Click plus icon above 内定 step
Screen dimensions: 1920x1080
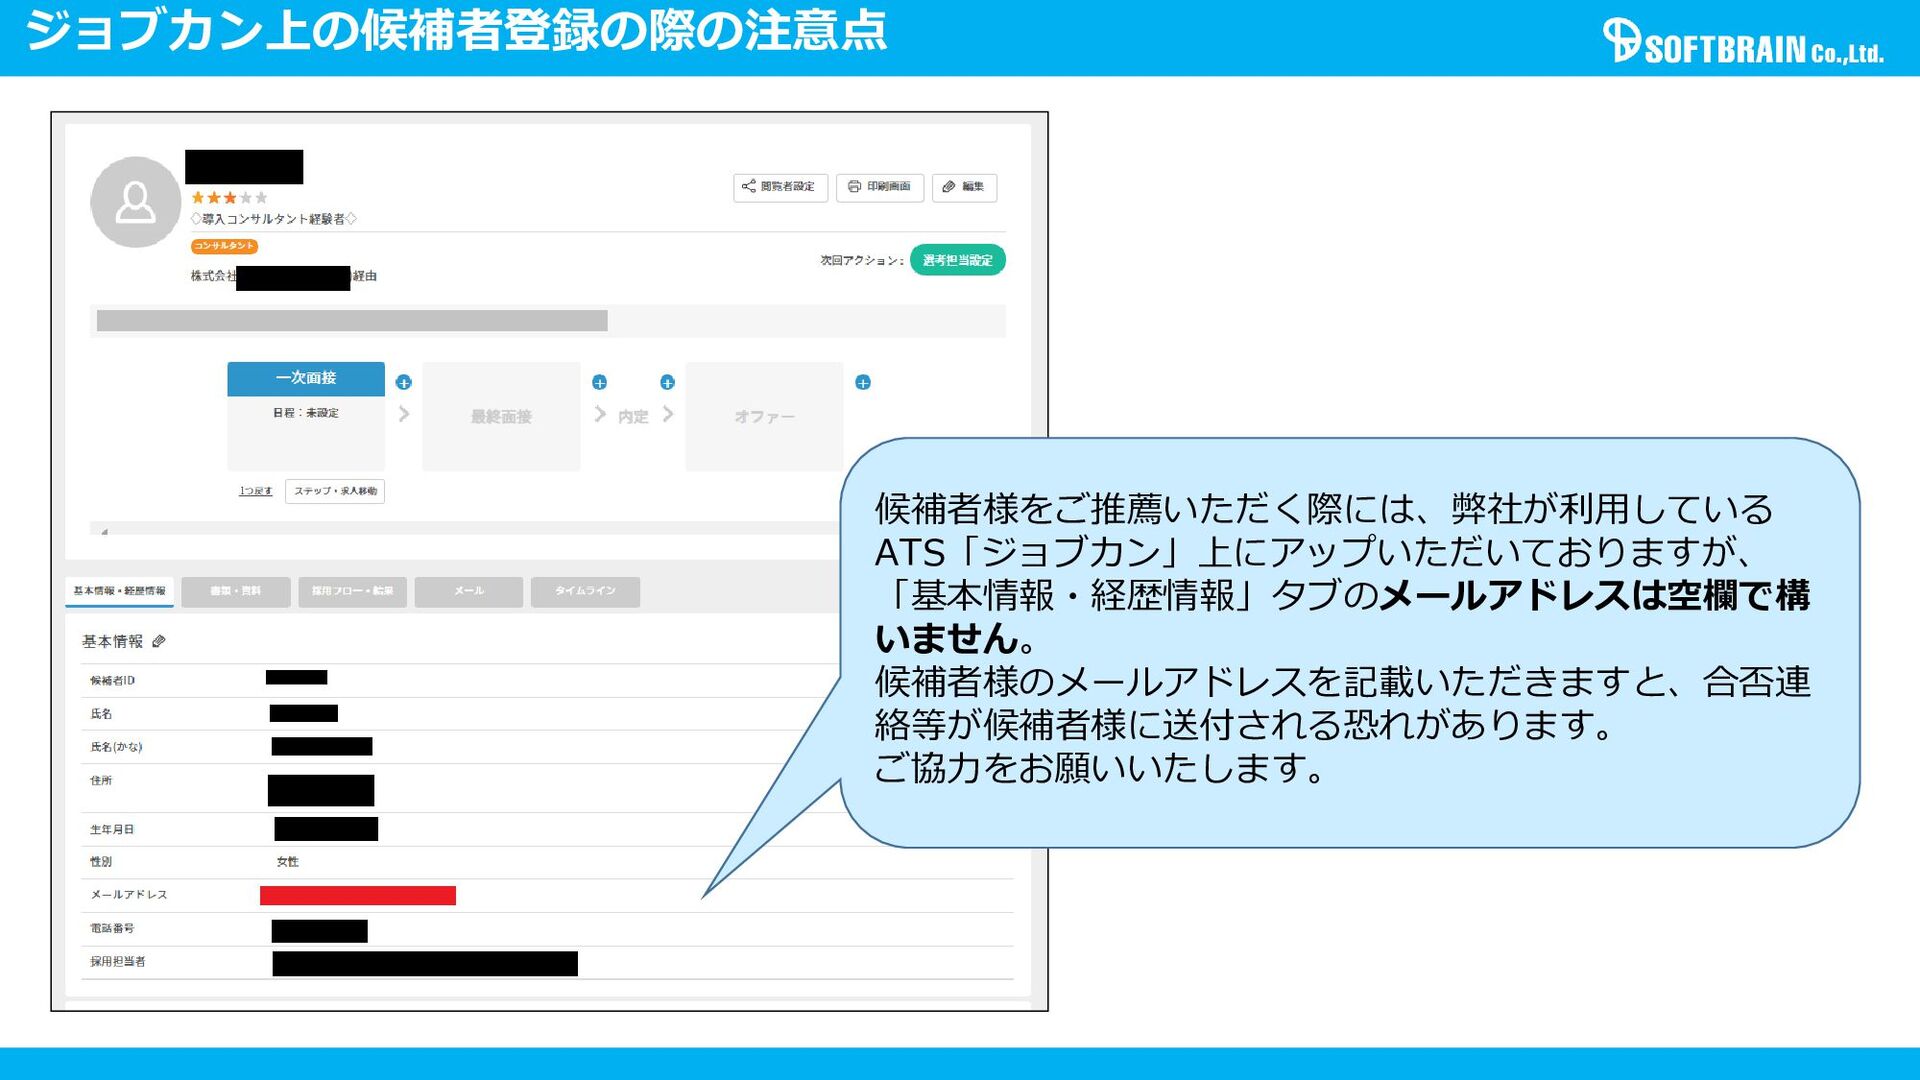(x=667, y=382)
